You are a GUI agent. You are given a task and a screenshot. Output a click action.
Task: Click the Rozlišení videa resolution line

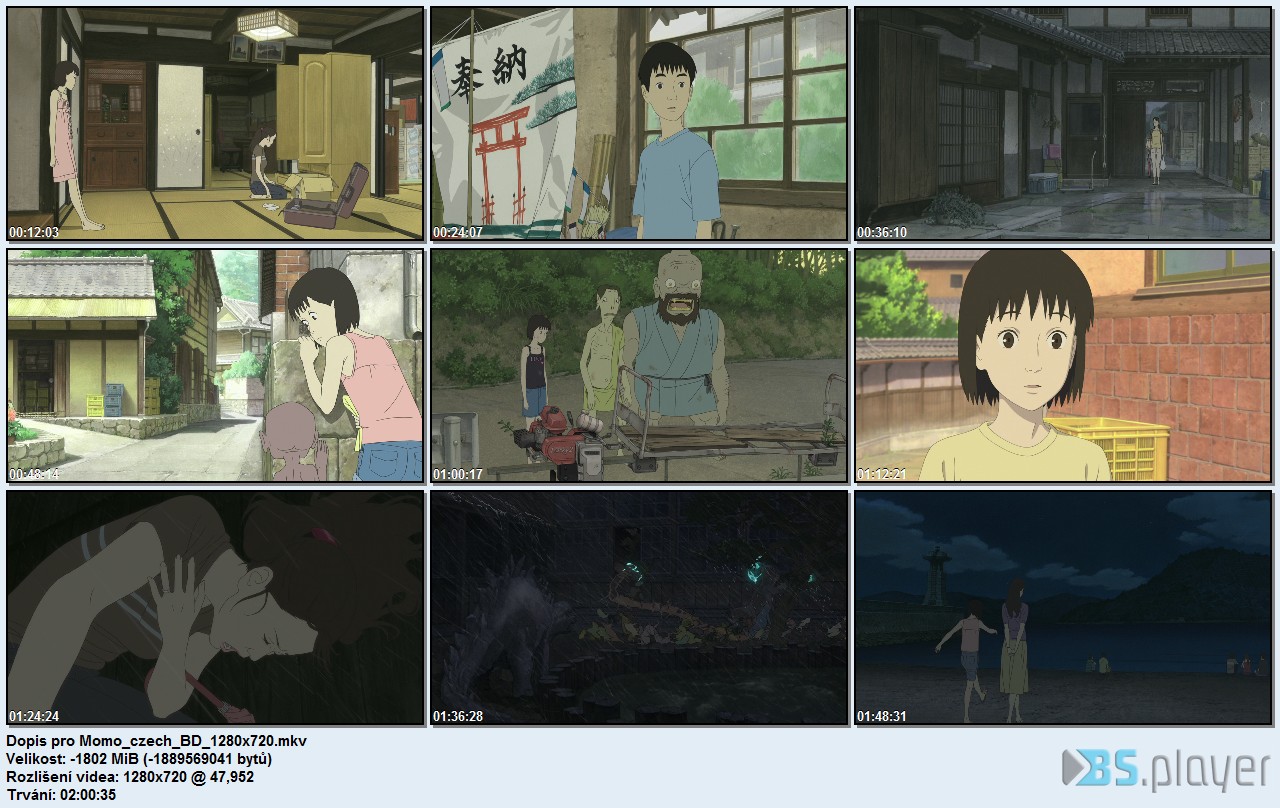[x=130, y=777]
